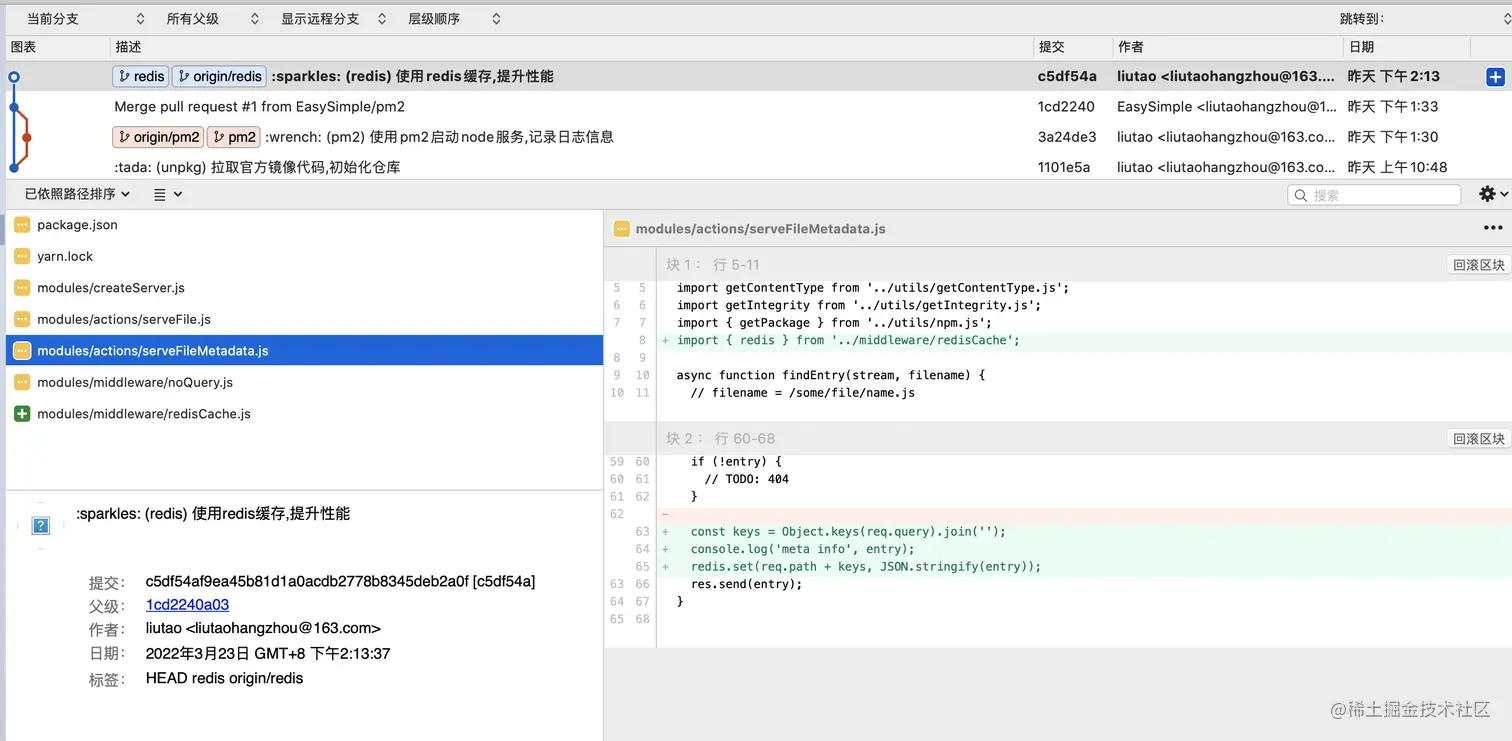Click the '块 2: 行 60-68' hunk header
Screen dimensions: 1512x741
pyautogui.click(x=720, y=439)
